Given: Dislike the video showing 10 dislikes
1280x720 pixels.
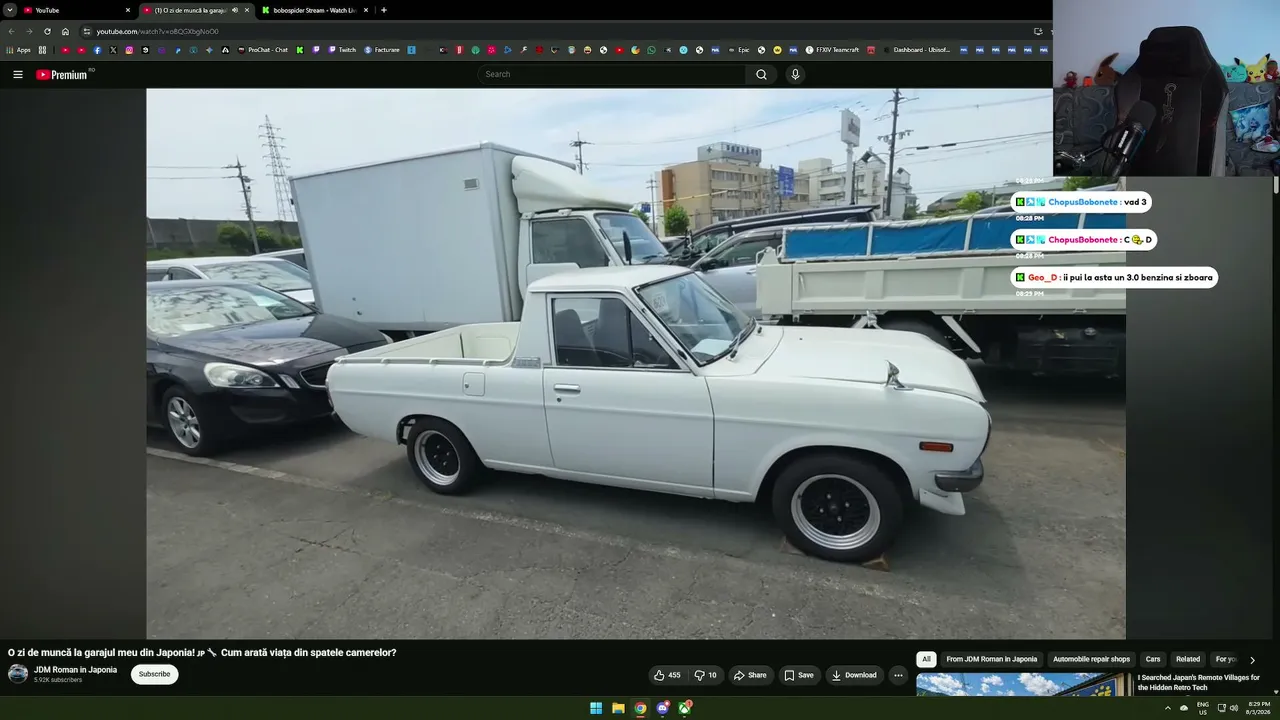Looking at the screenshot, I should click(x=705, y=675).
